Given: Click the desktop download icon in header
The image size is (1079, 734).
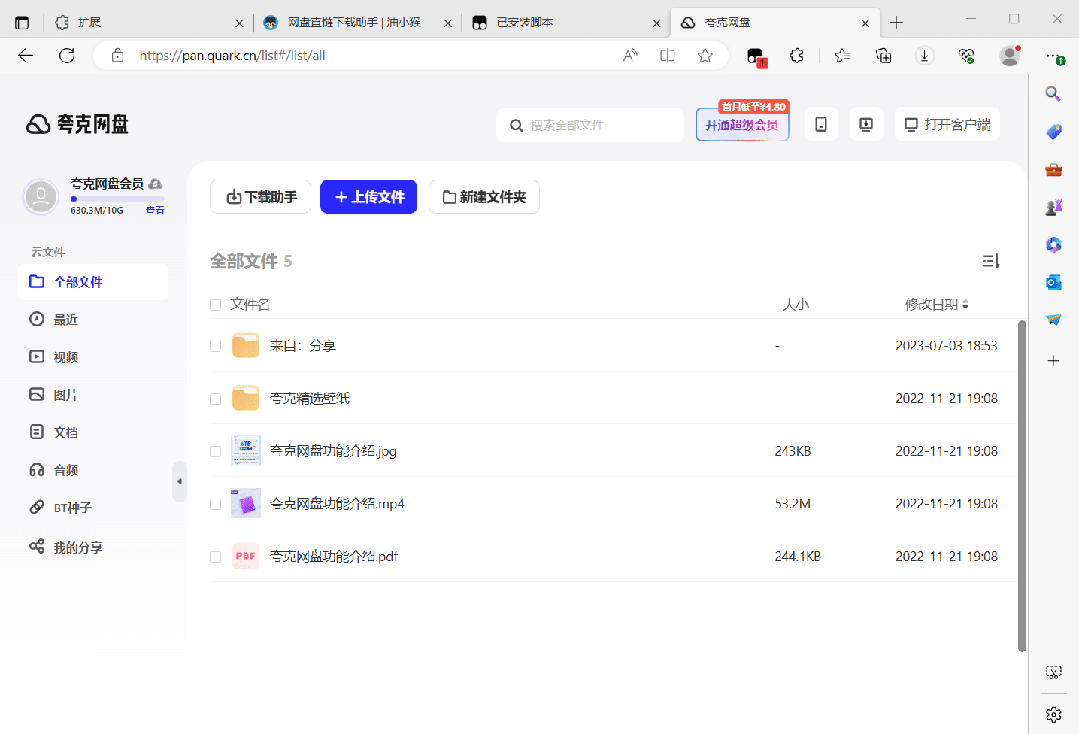Looking at the screenshot, I should tap(866, 125).
